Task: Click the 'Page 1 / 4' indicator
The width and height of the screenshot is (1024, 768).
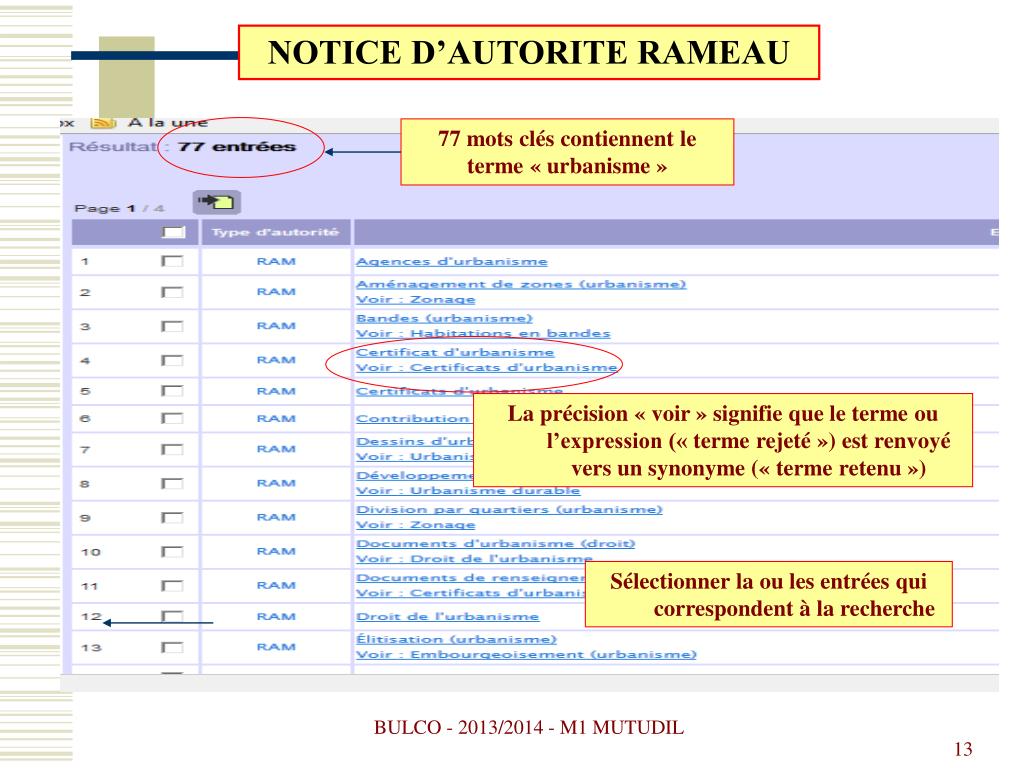Action: (119, 208)
